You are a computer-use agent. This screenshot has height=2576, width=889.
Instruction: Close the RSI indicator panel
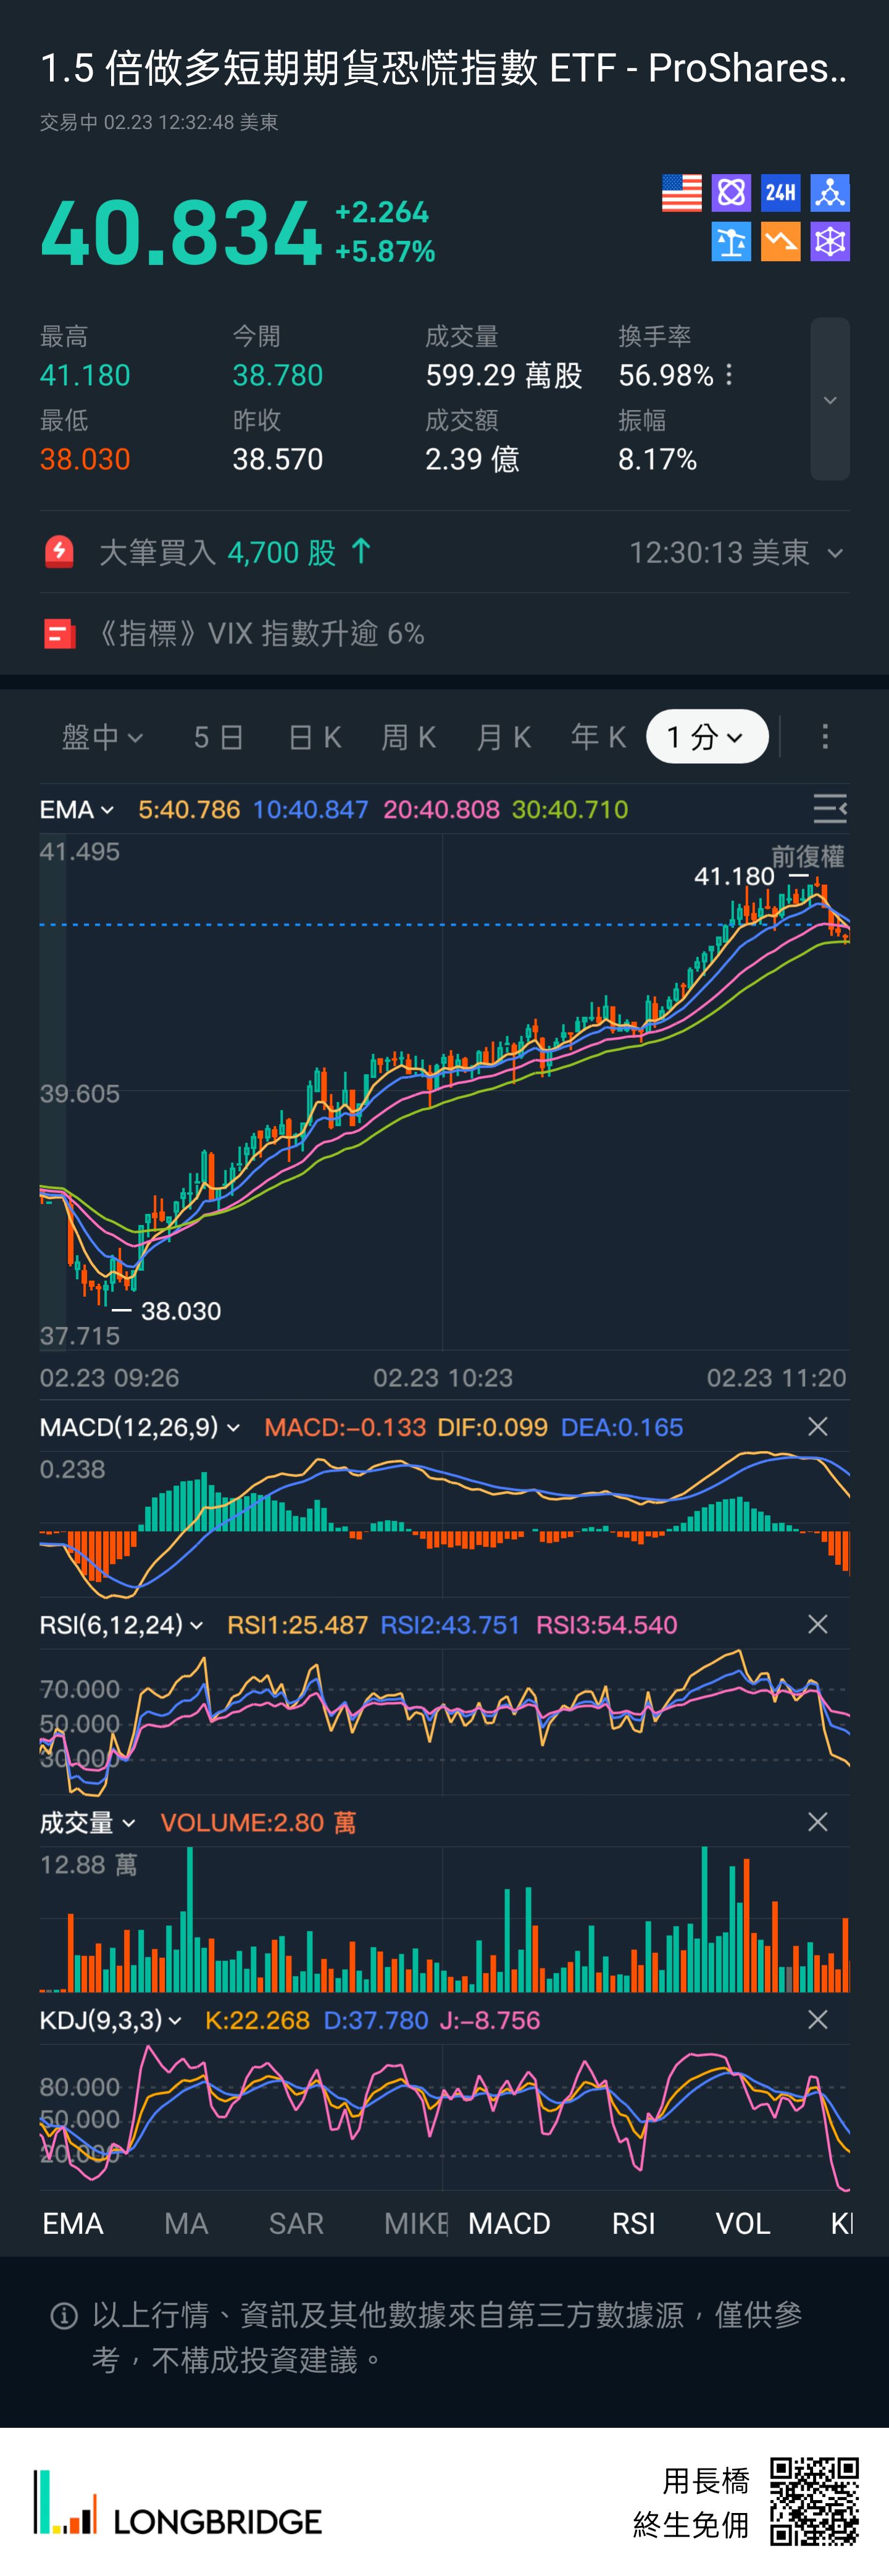pyautogui.click(x=817, y=1624)
